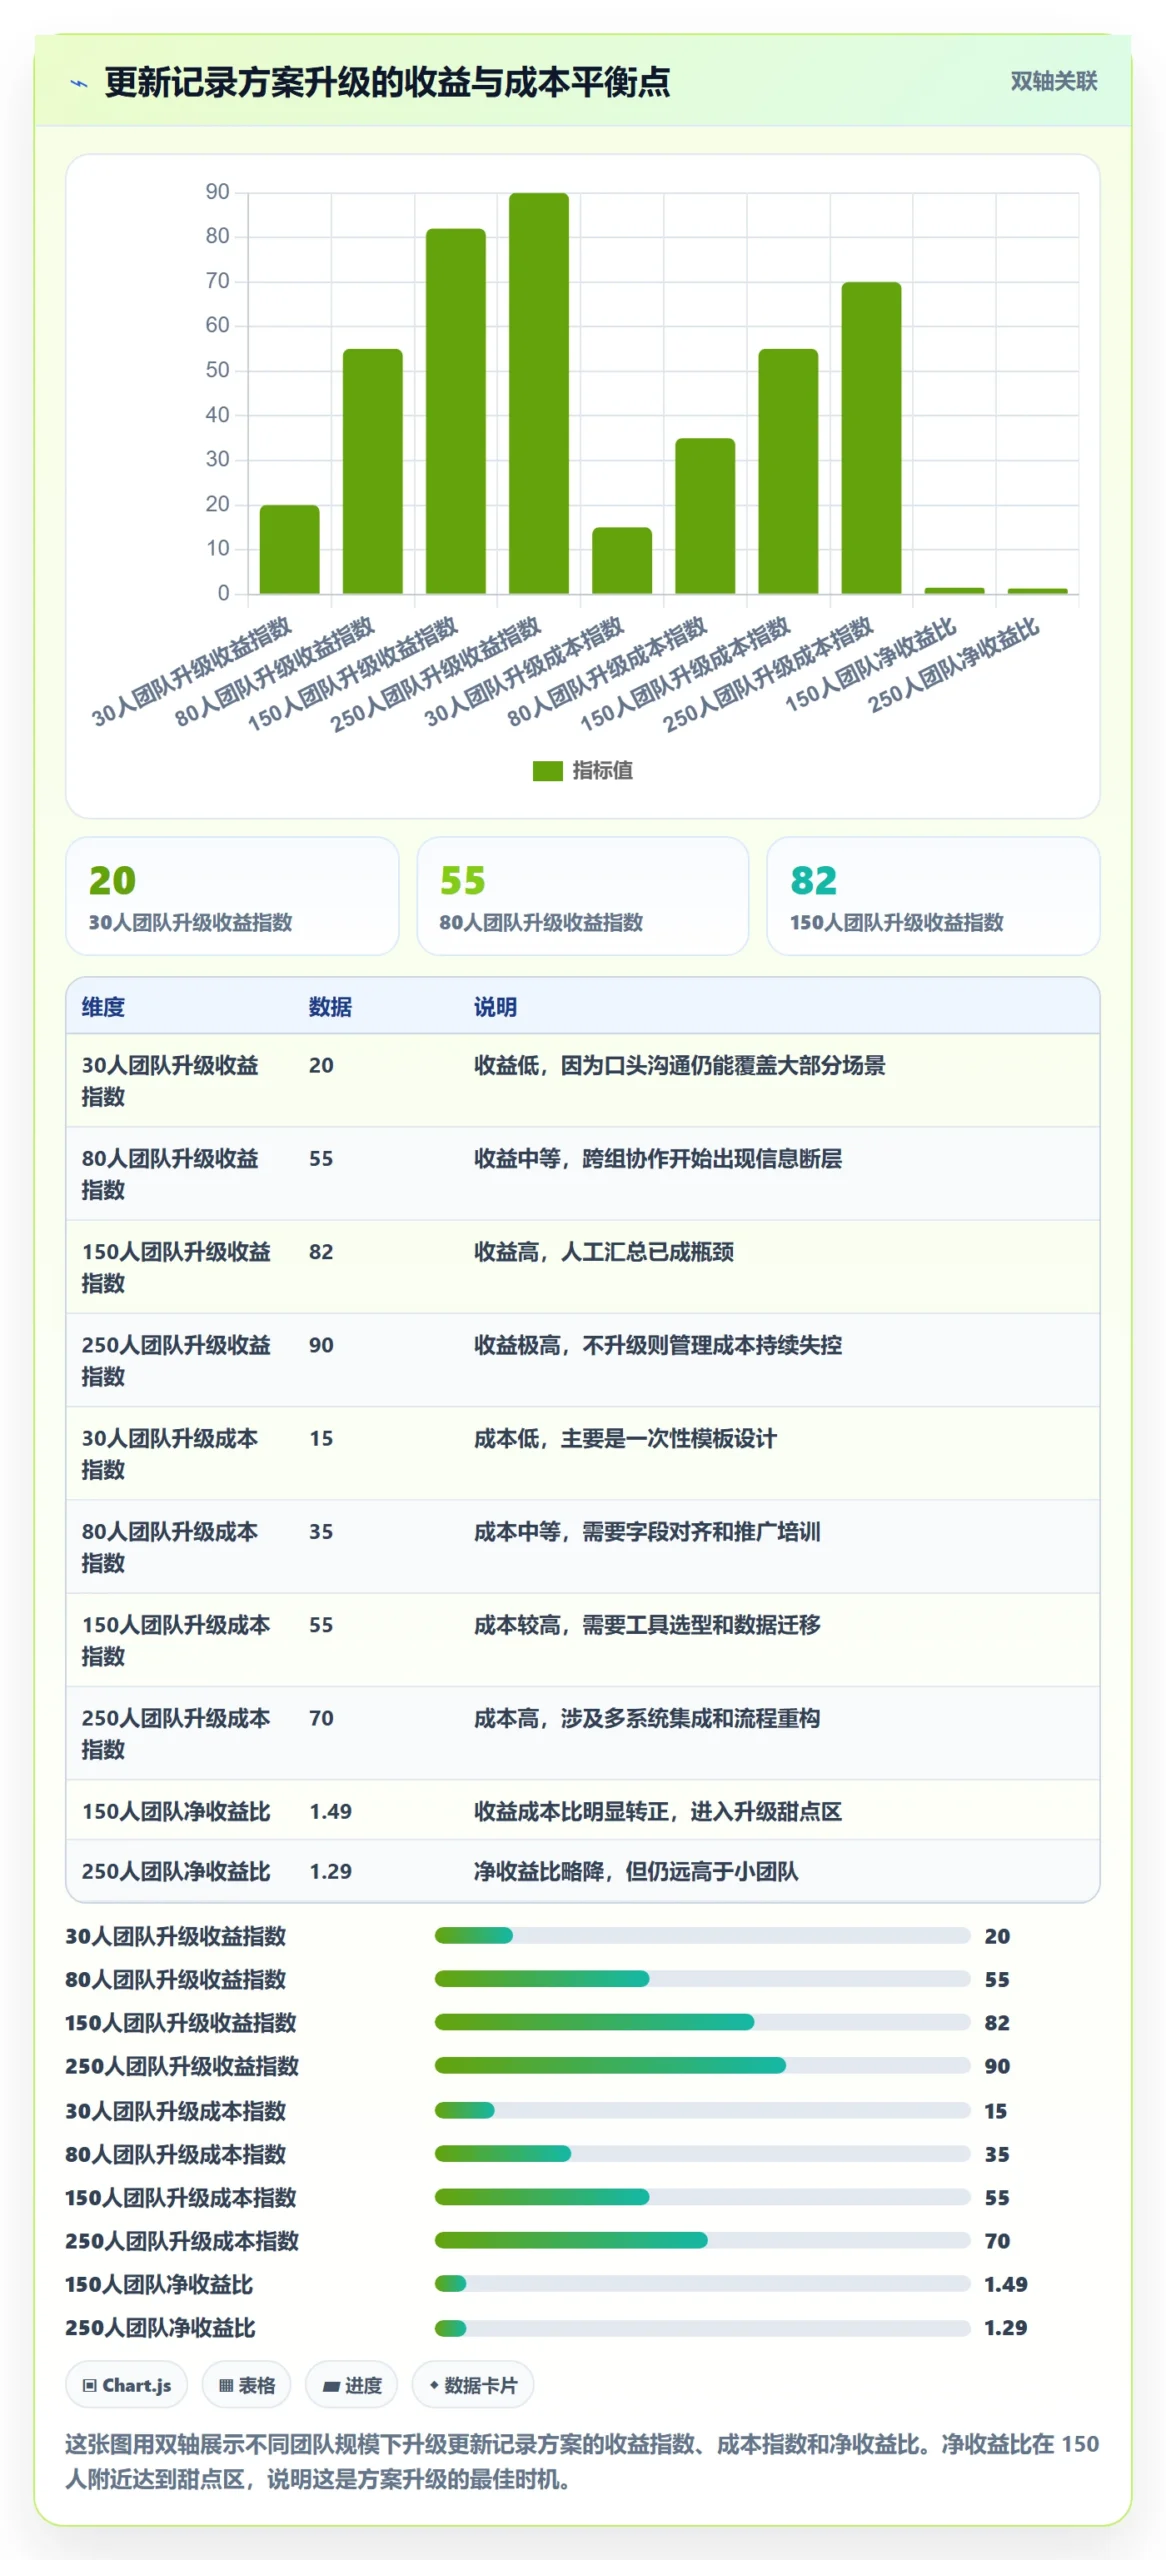The image size is (1166, 2560).
Task: Click the 80人团队升级成本指数 bar in the chart
Action: tap(705, 516)
